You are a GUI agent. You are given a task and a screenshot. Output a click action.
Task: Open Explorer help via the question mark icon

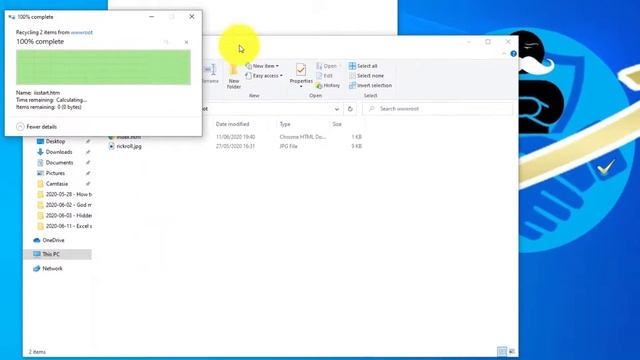513,54
